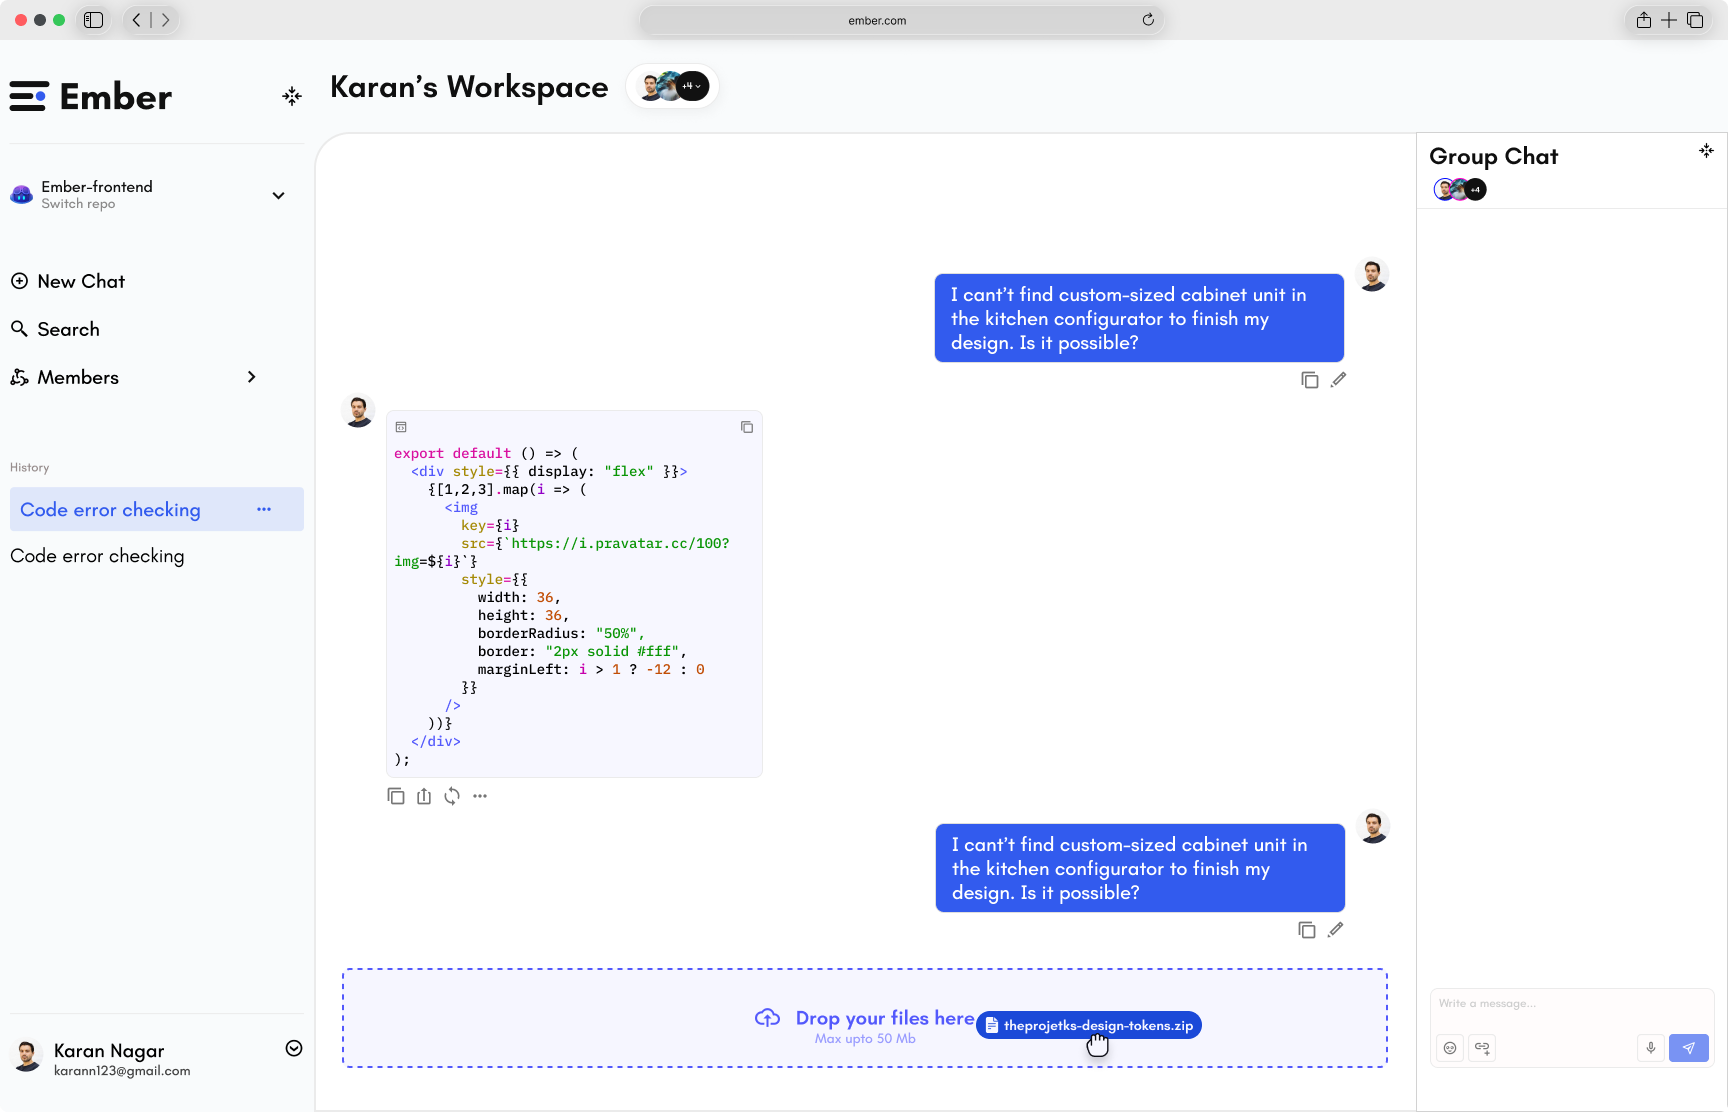This screenshot has width=1728, height=1112.
Task: Click the avatar next to the code response
Action: click(x=358, y=411)
